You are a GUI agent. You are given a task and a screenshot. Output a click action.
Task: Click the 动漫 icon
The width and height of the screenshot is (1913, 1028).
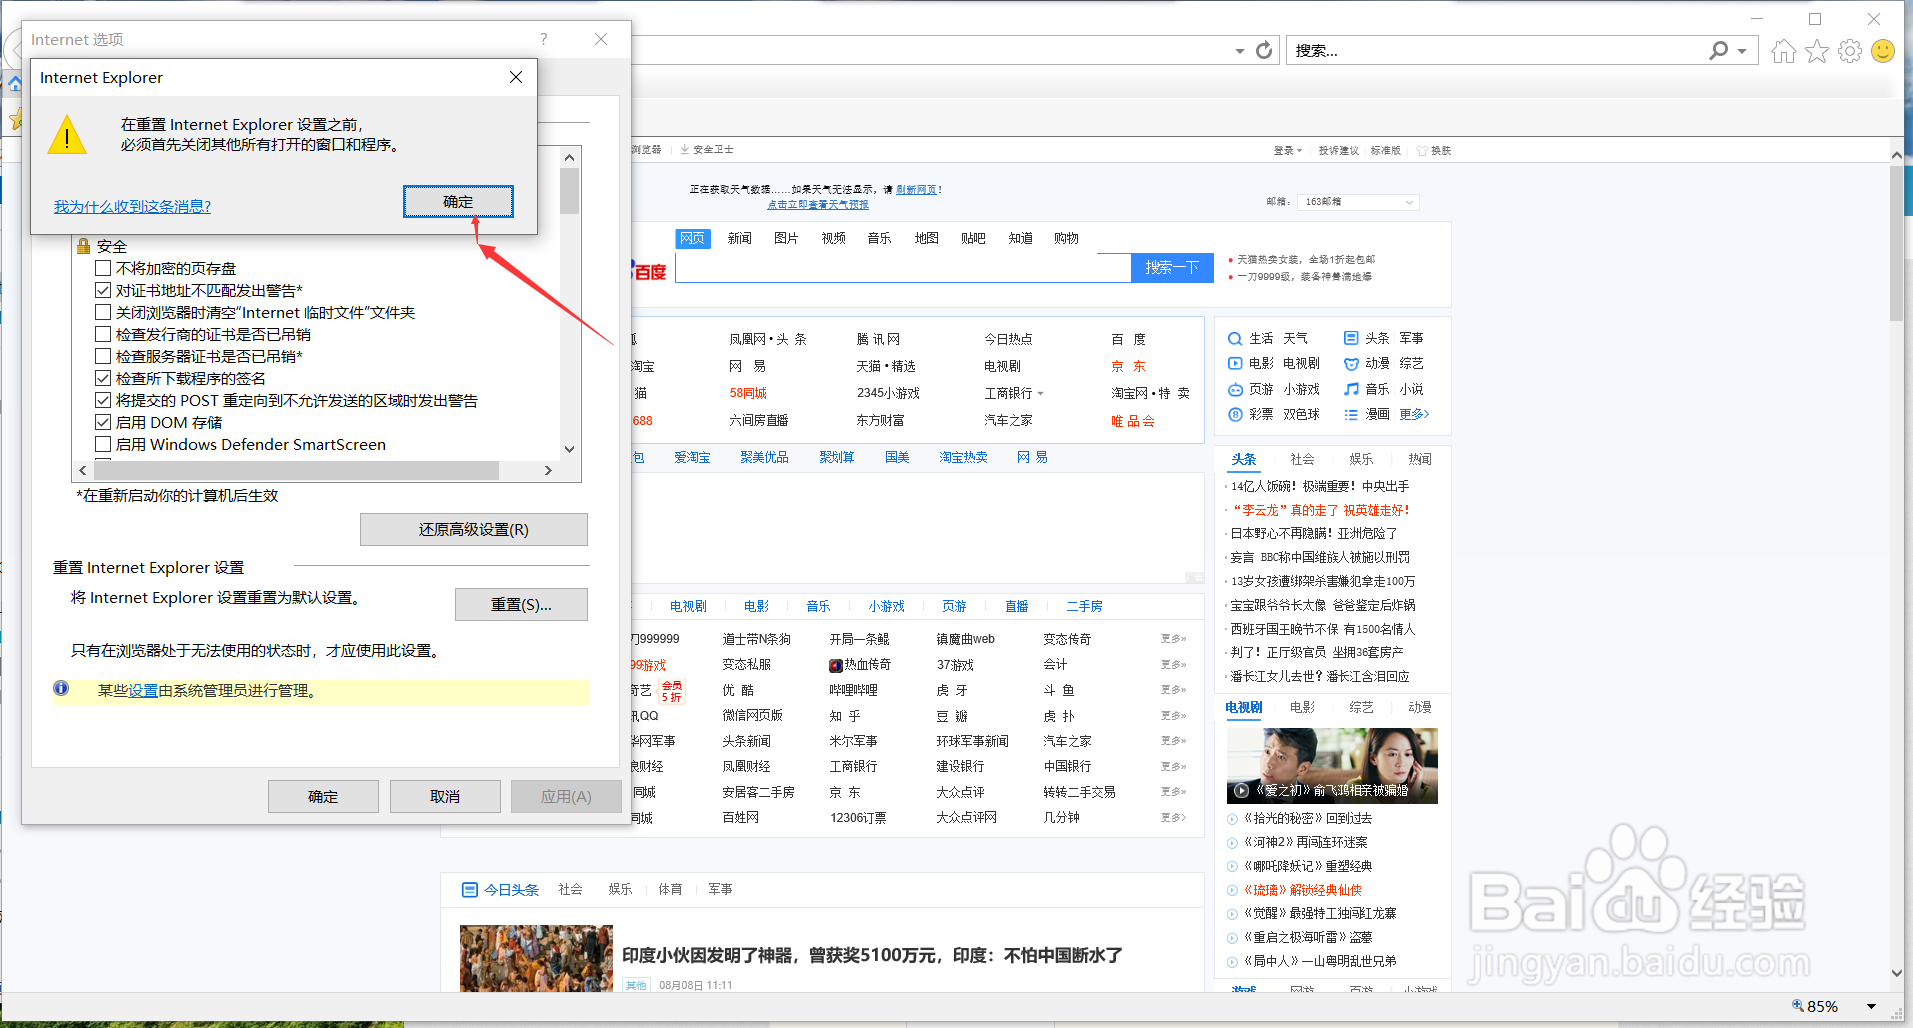[x=1351, y=364]
